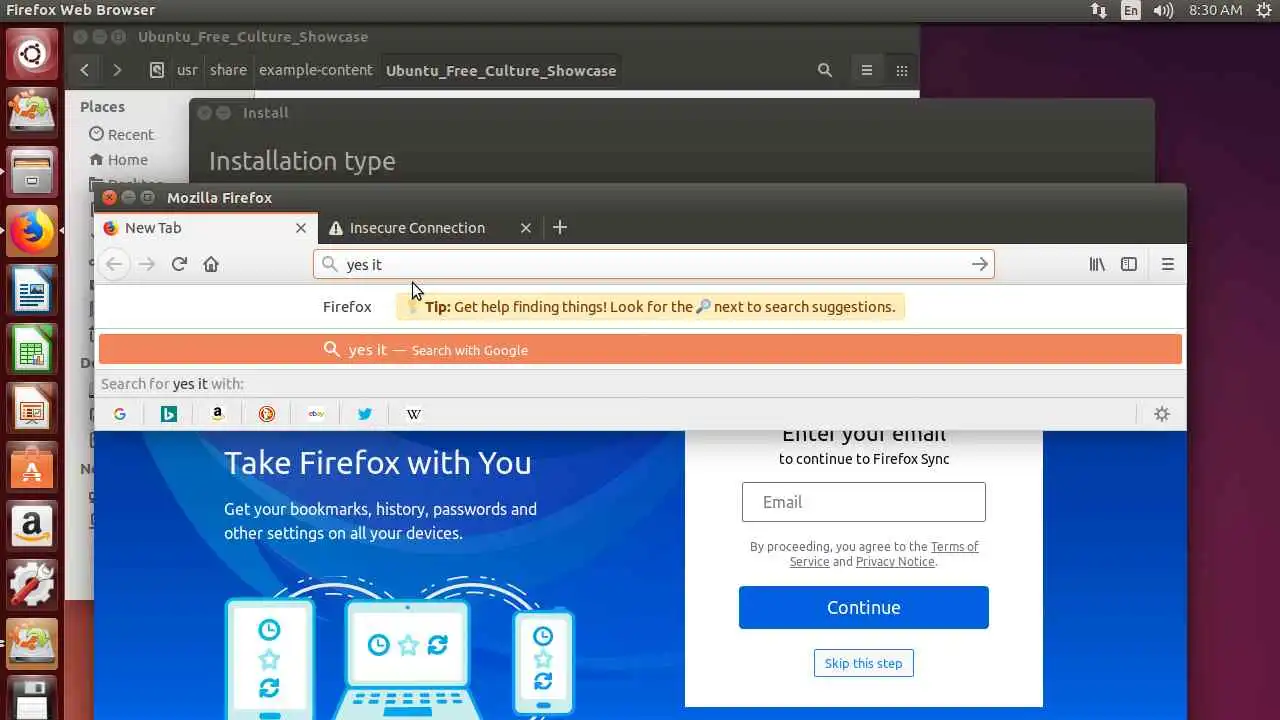The image size is (1280, 720).
Task: Switch to the Insecure Connection tab
Action: (x=430, y=228)
